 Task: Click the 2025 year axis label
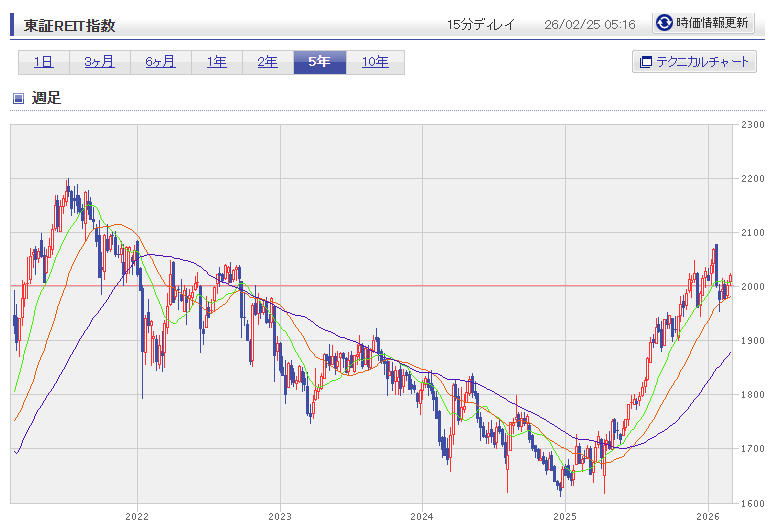pos(565,516)
